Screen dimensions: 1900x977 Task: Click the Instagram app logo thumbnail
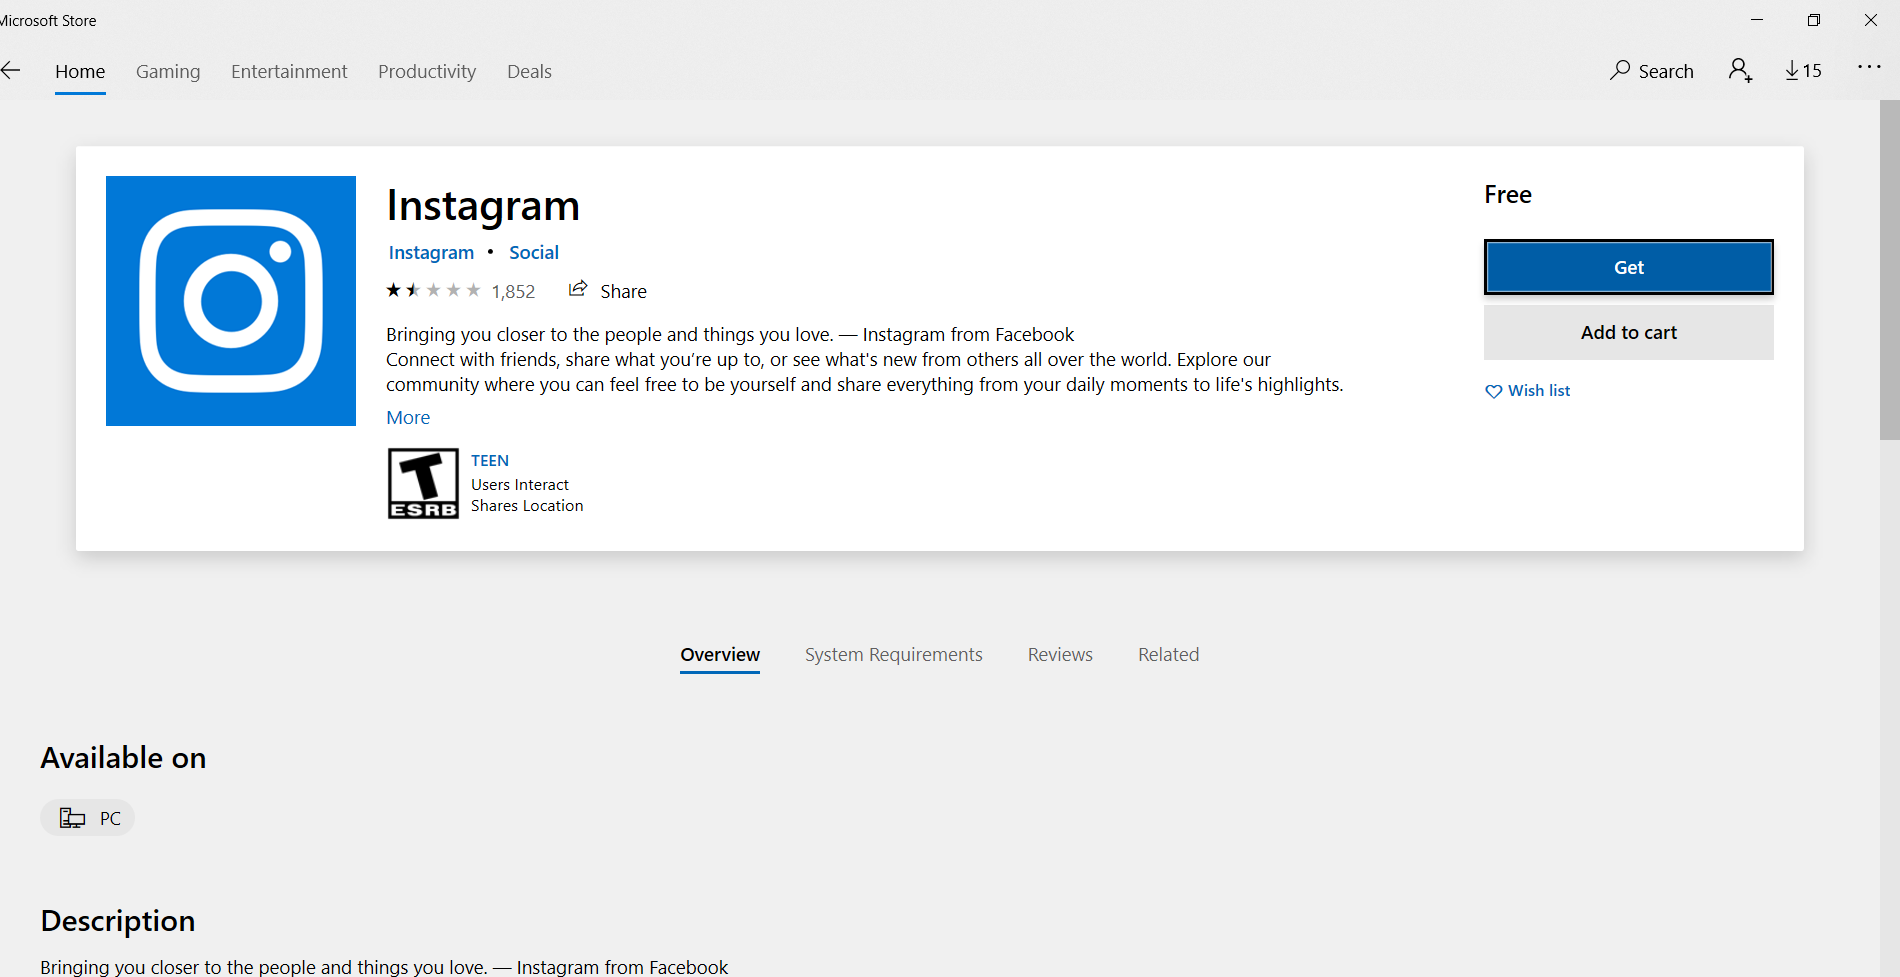(230, 300)
